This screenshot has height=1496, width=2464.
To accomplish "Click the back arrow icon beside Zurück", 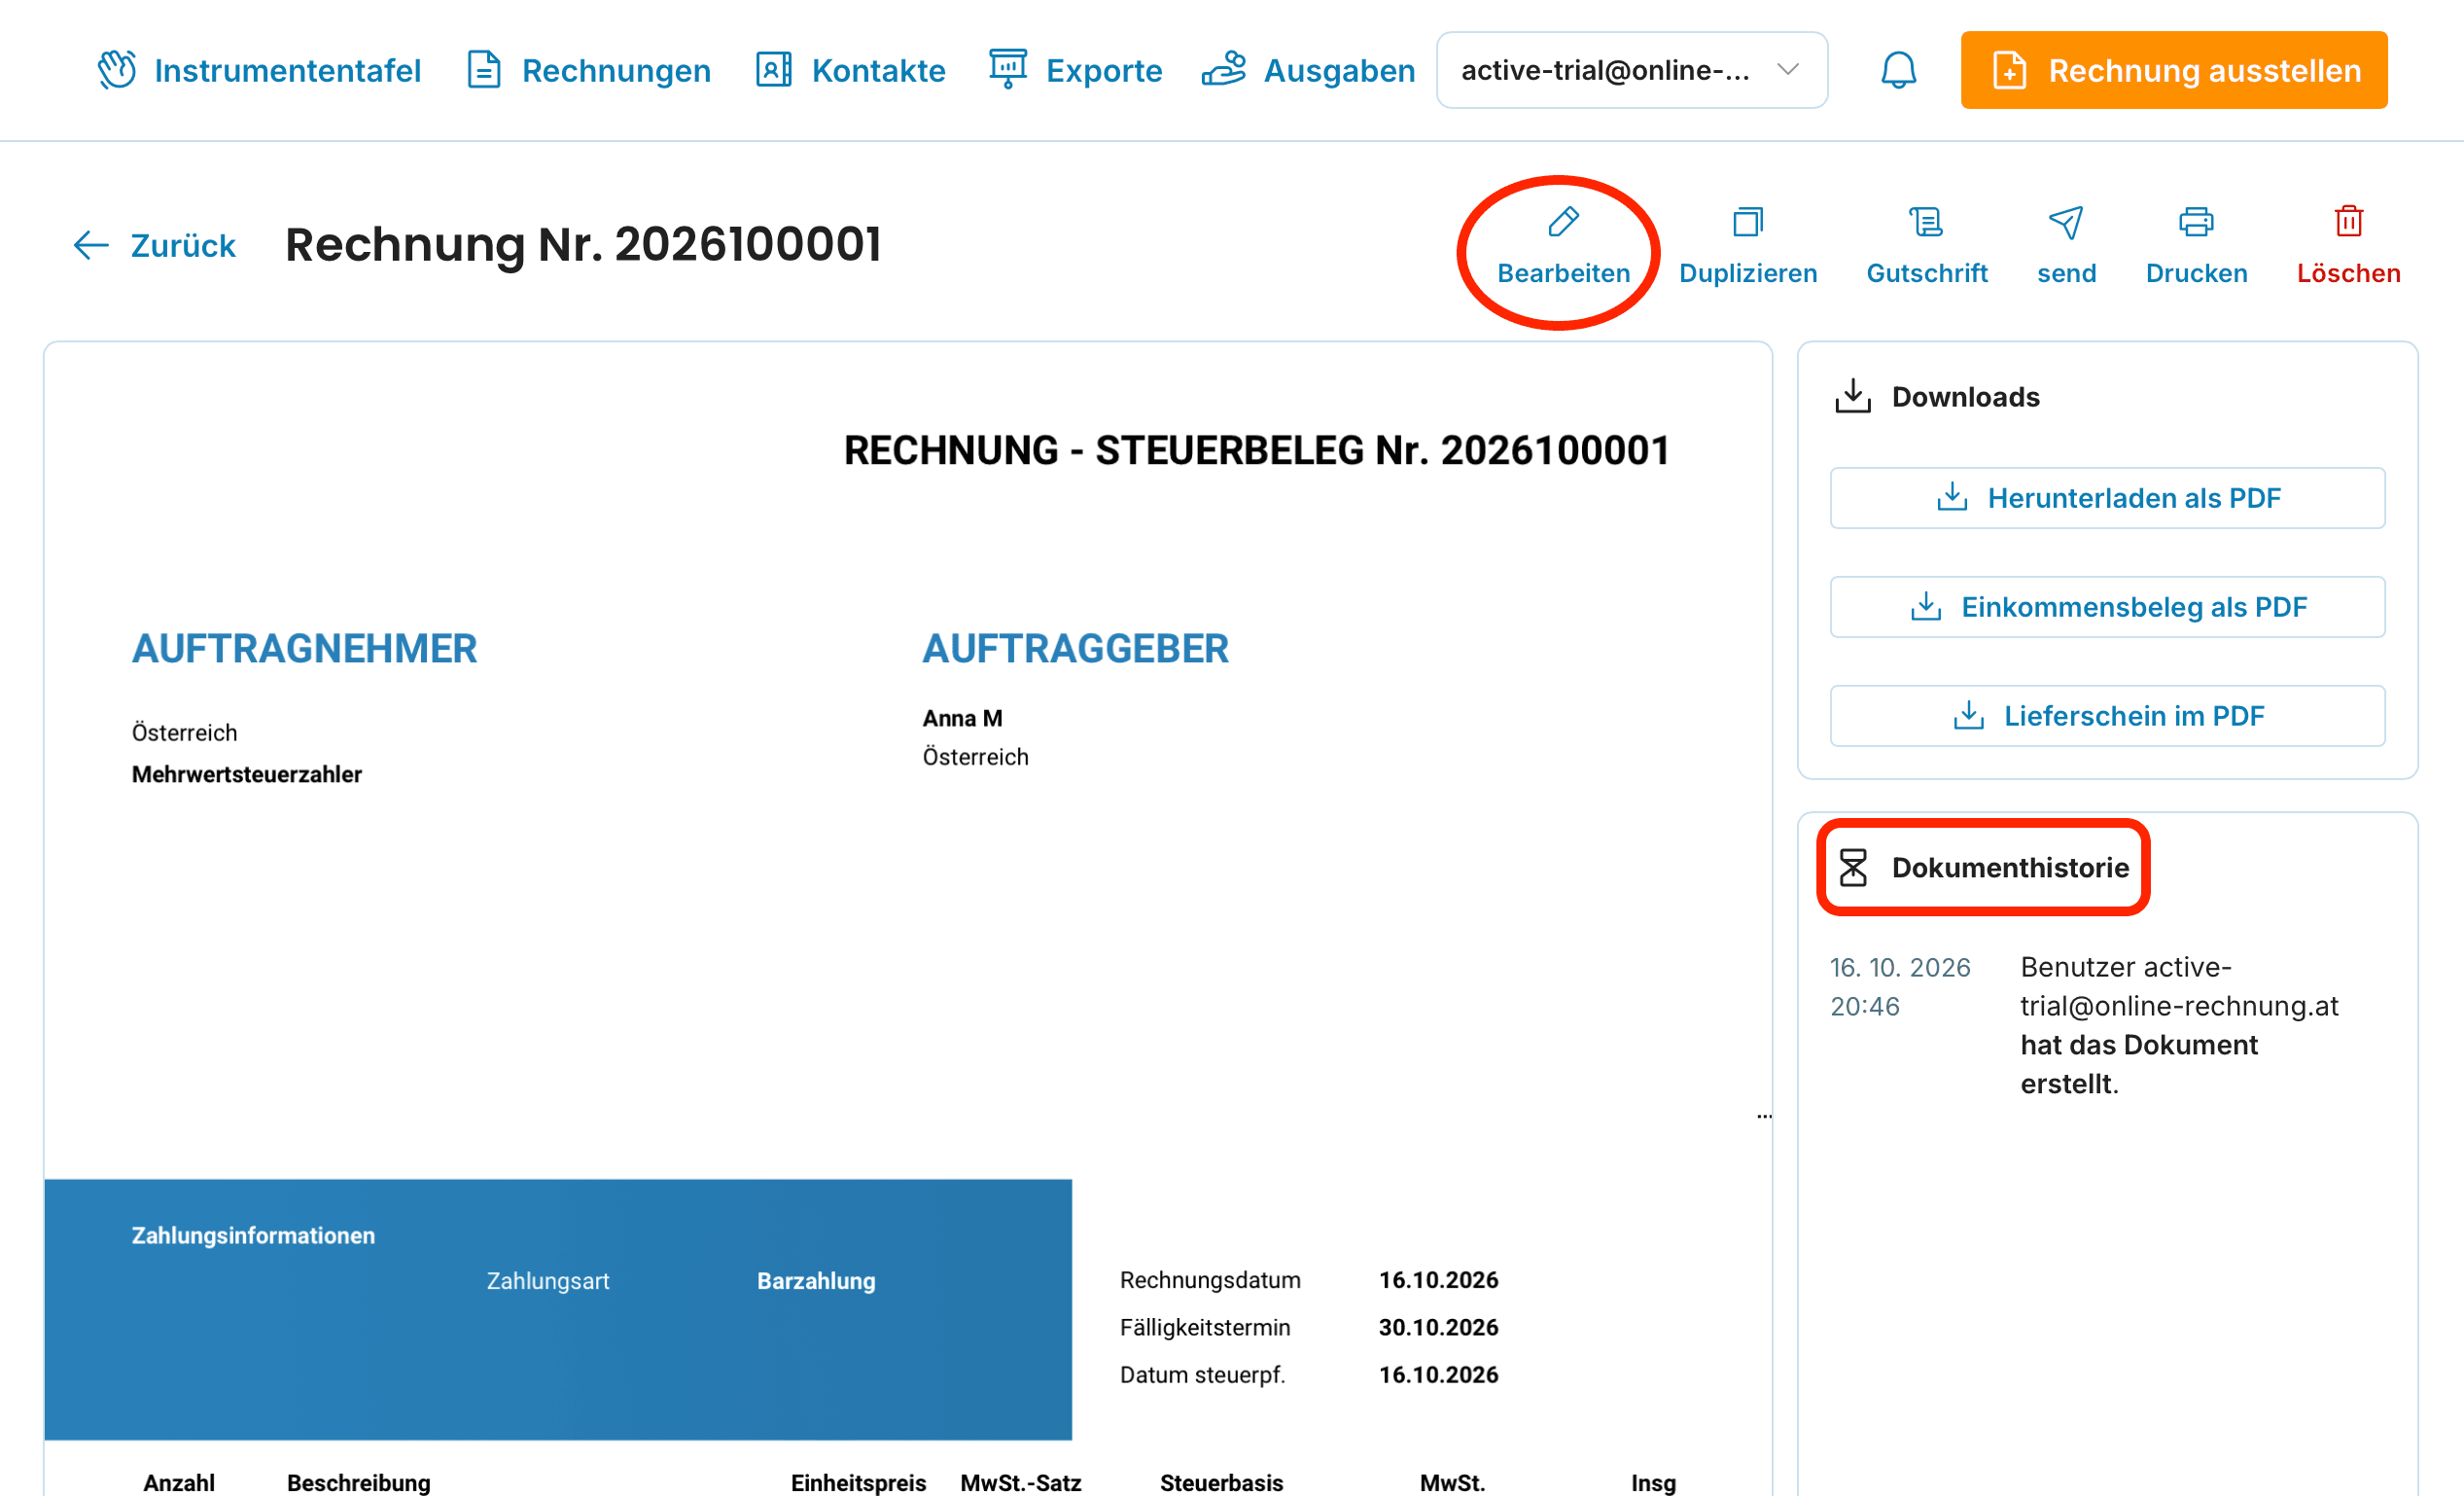I will [x=91, y=245].
